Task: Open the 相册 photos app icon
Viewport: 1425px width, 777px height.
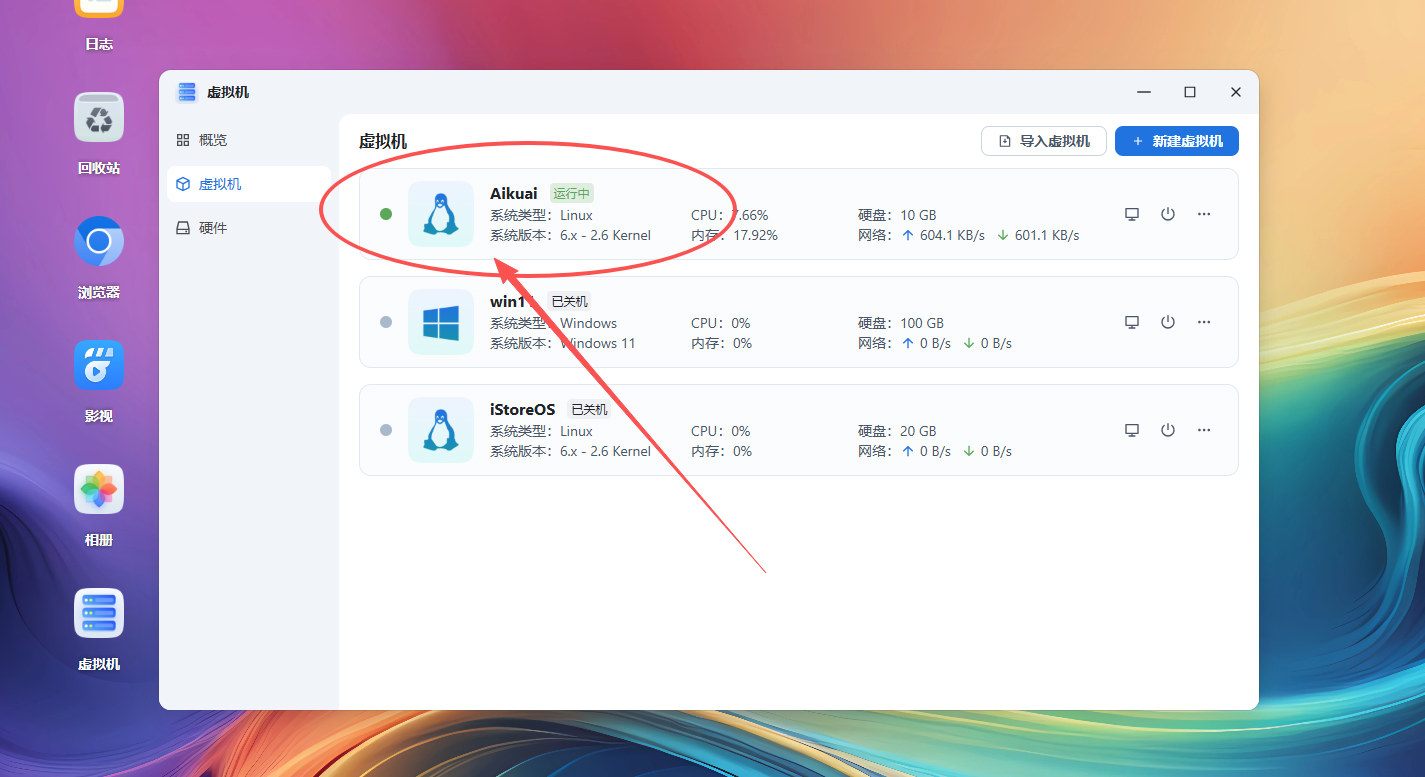Action: [99, 489]
